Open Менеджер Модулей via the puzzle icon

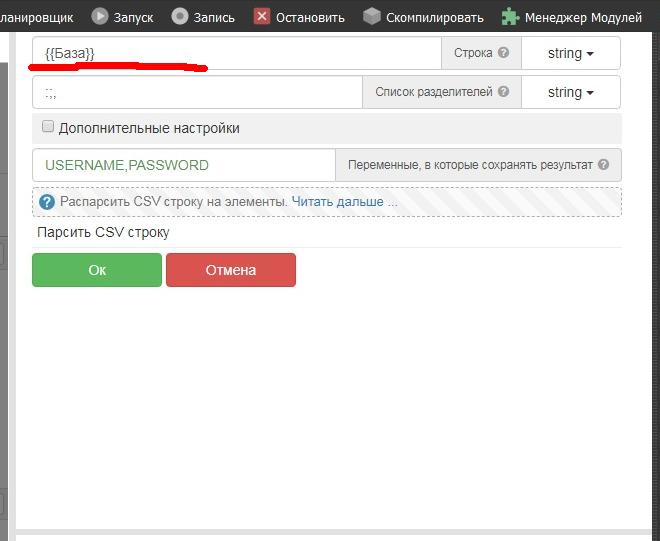tap(510, 16)
